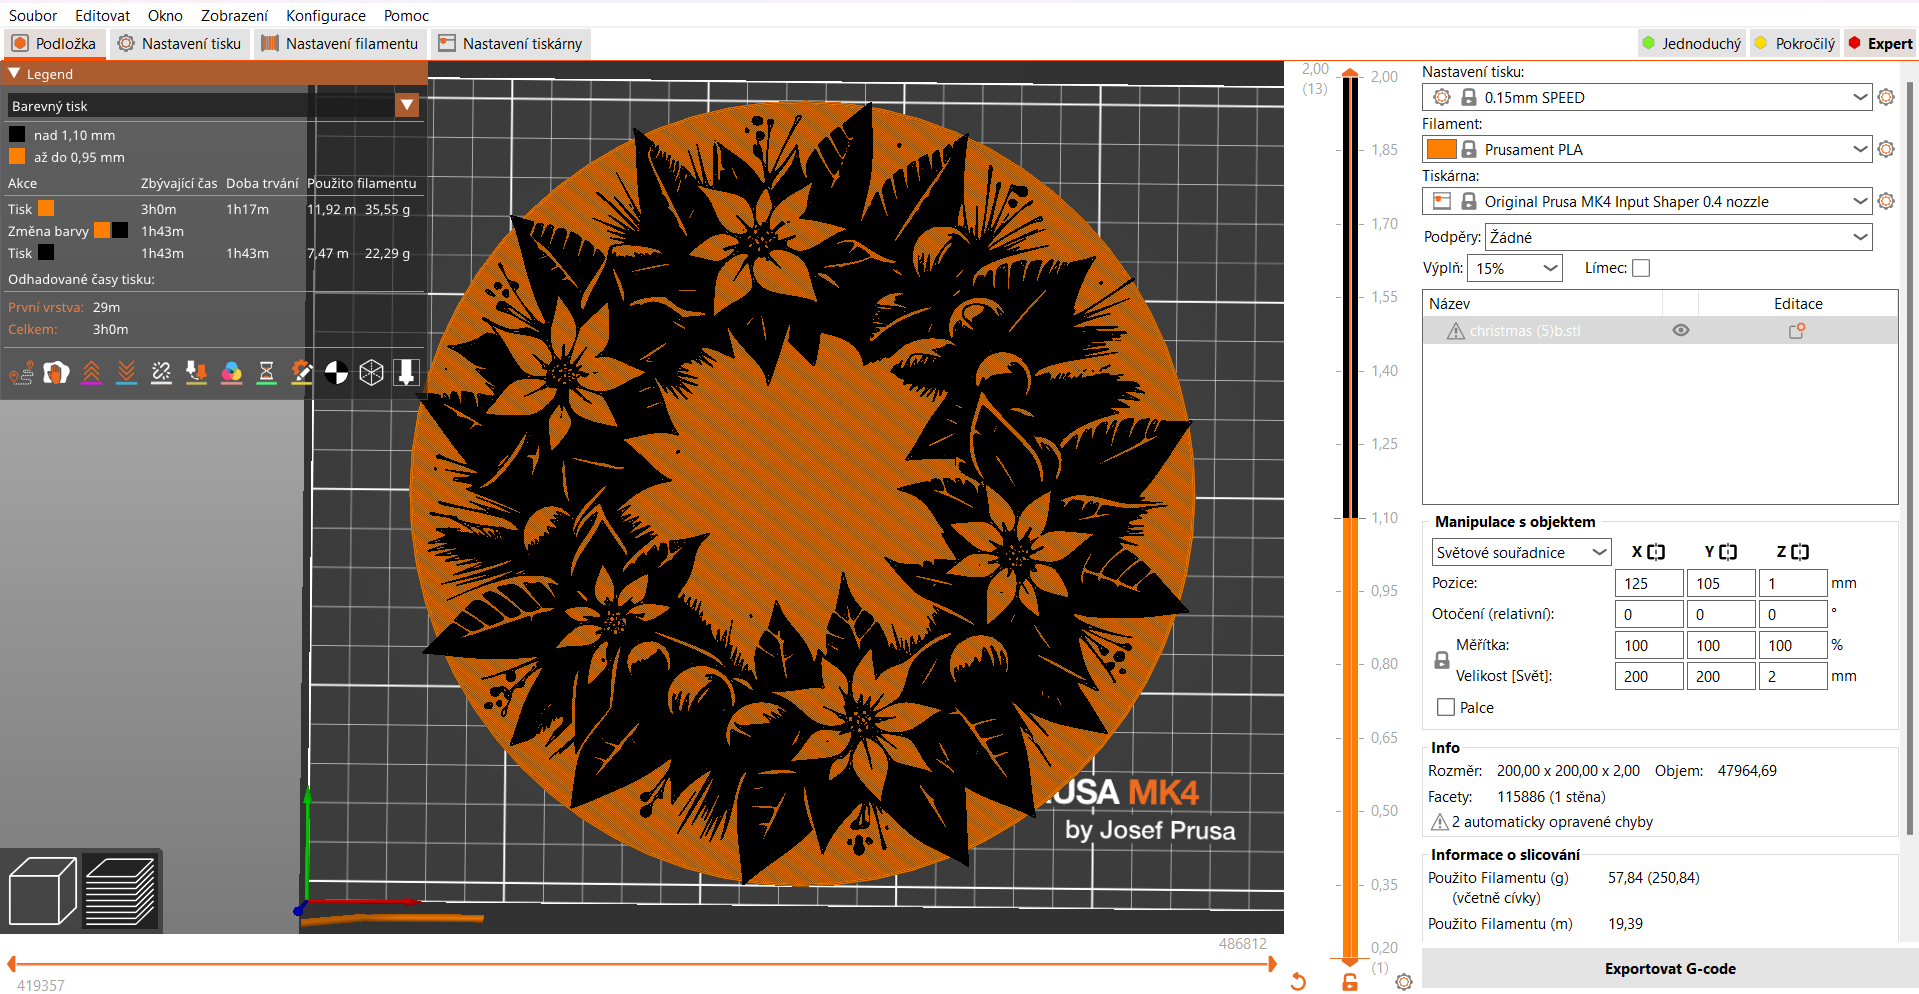This screenshot has width=1919, height=994.
Task: Open the Konfigurace menu
Action: tap(326, 15)
